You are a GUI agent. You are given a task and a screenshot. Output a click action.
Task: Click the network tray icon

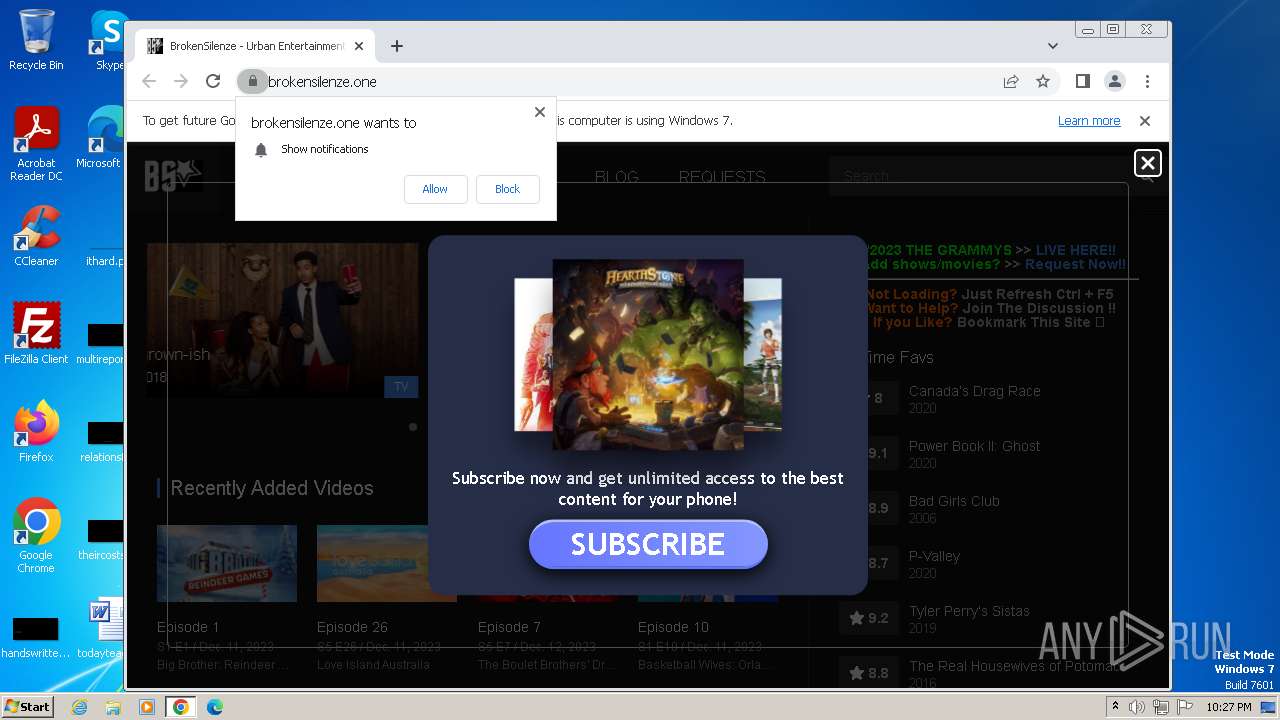1161,707
